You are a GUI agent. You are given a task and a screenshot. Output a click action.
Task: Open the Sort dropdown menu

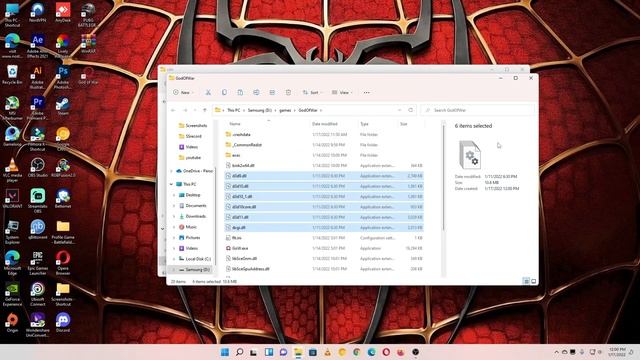312,93
